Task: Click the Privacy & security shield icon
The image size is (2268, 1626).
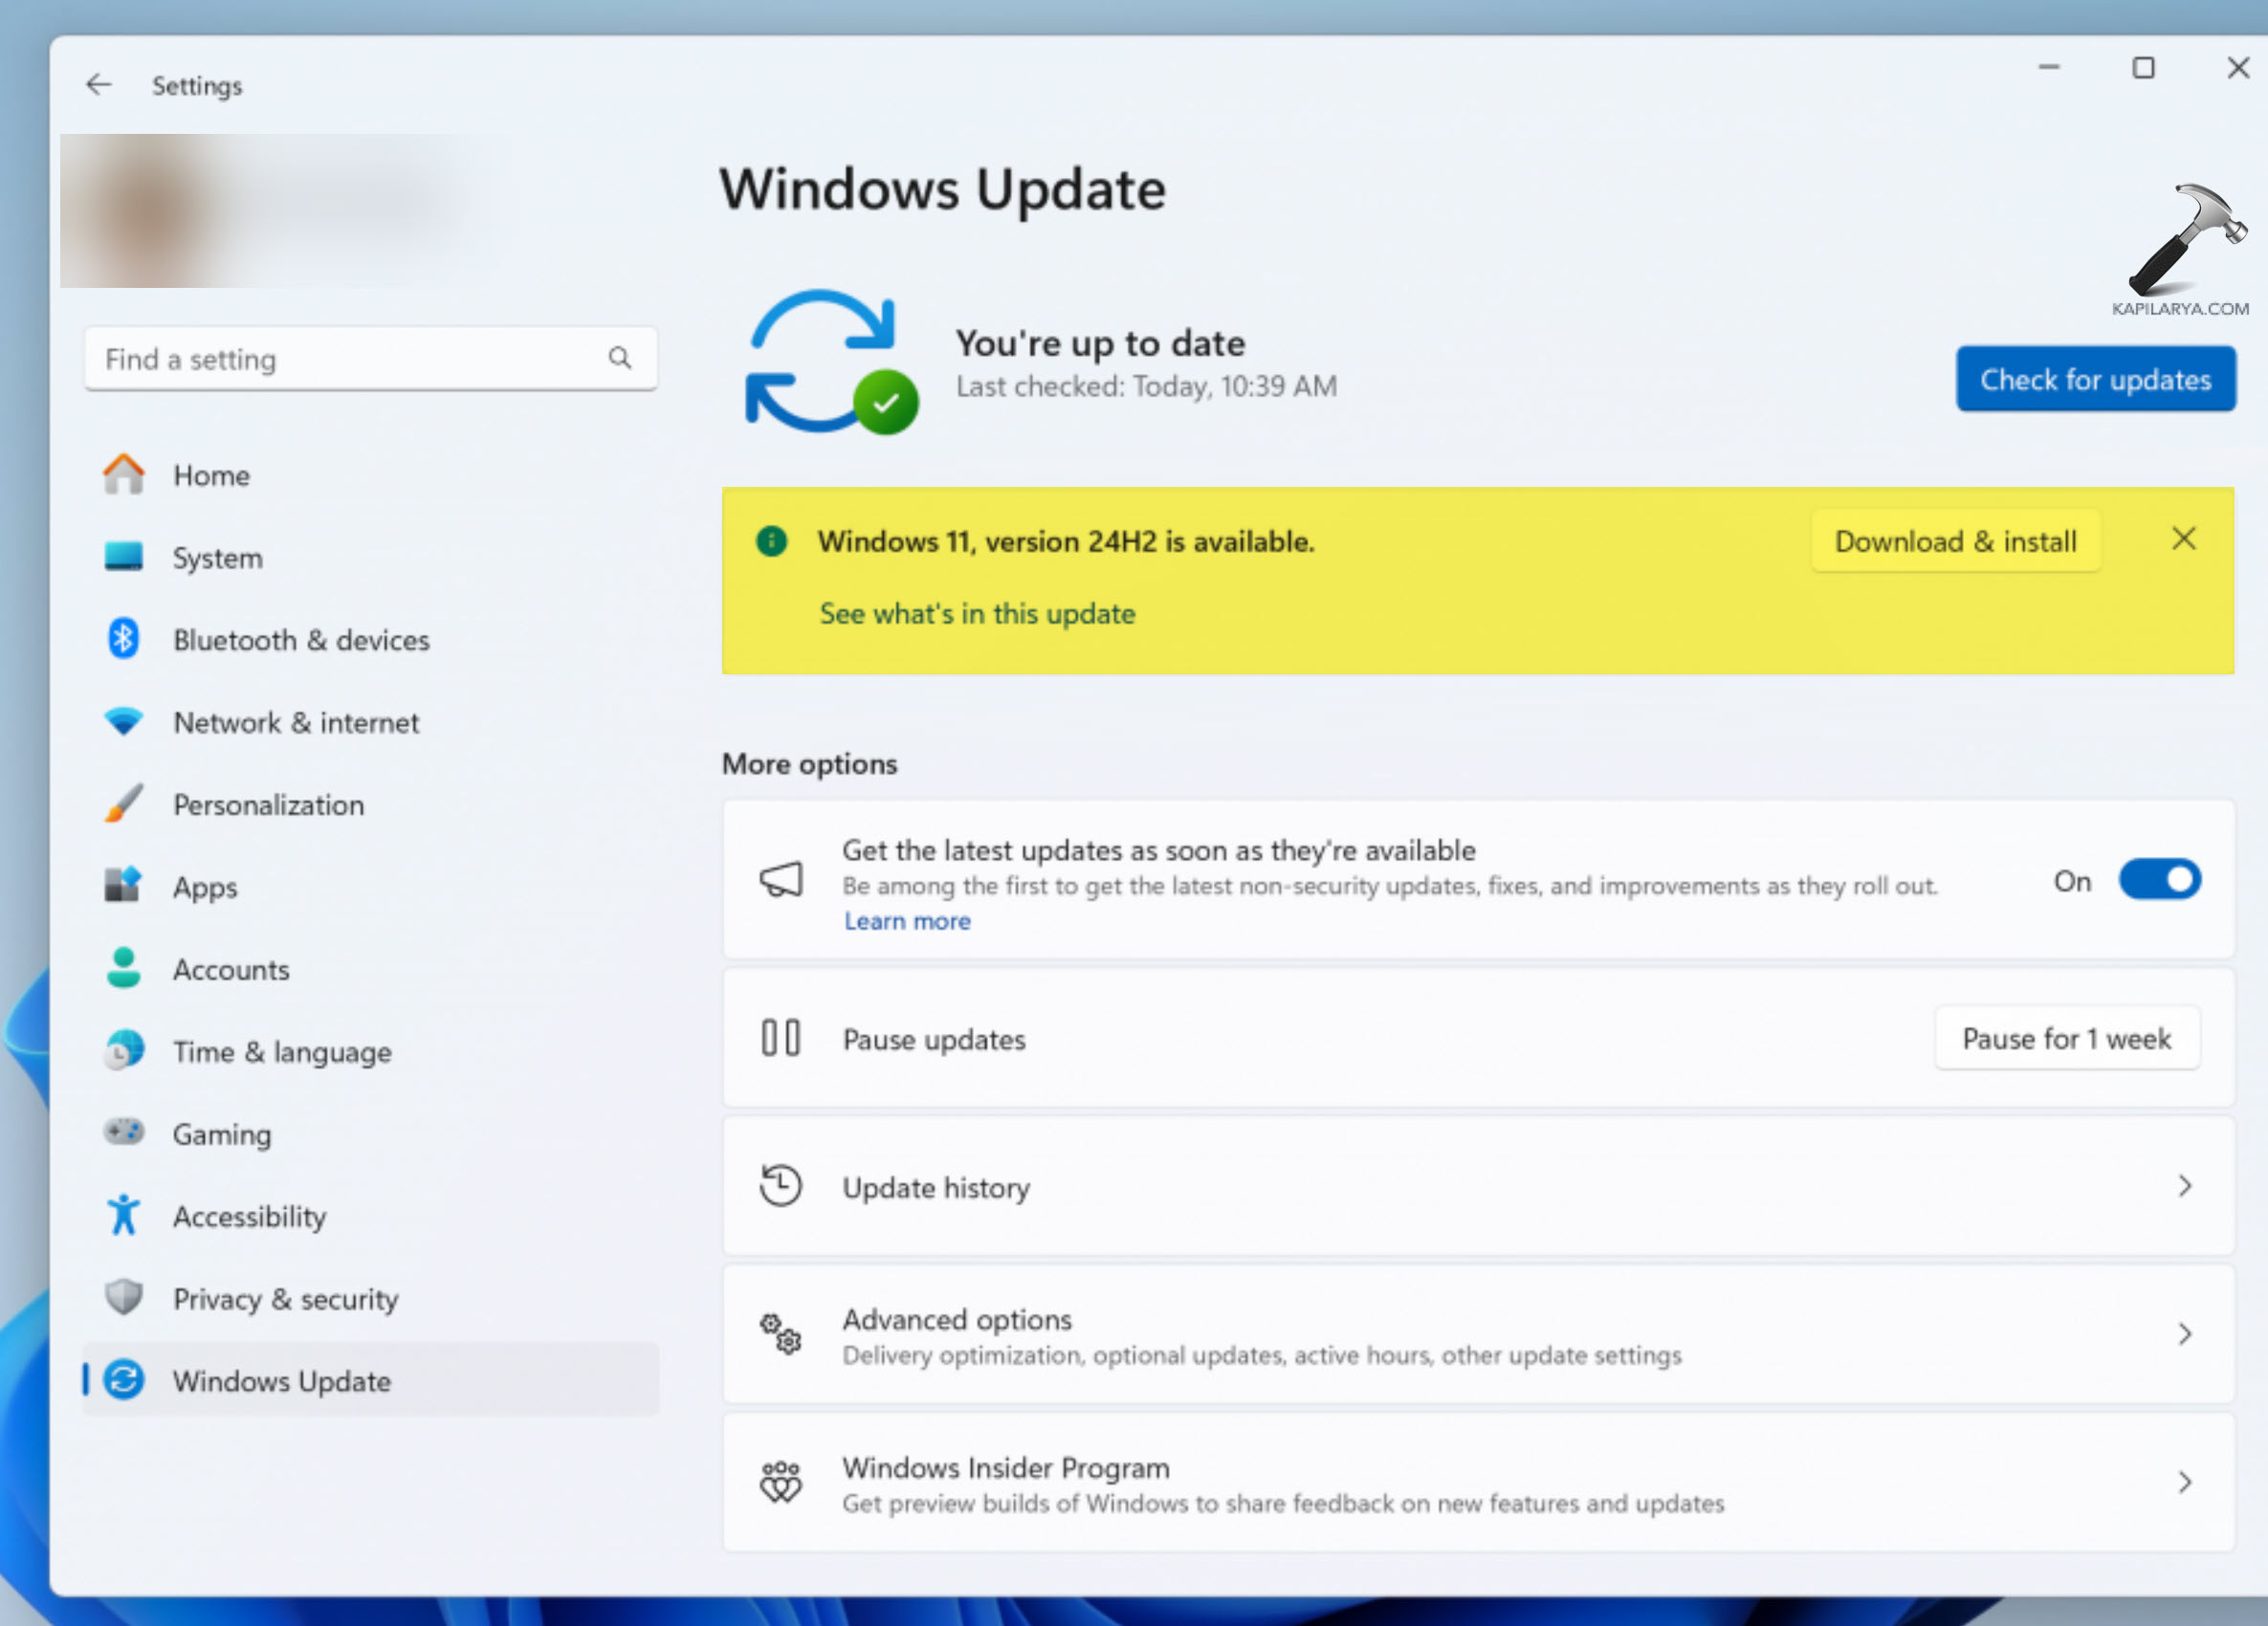Action: point(124,1297)
